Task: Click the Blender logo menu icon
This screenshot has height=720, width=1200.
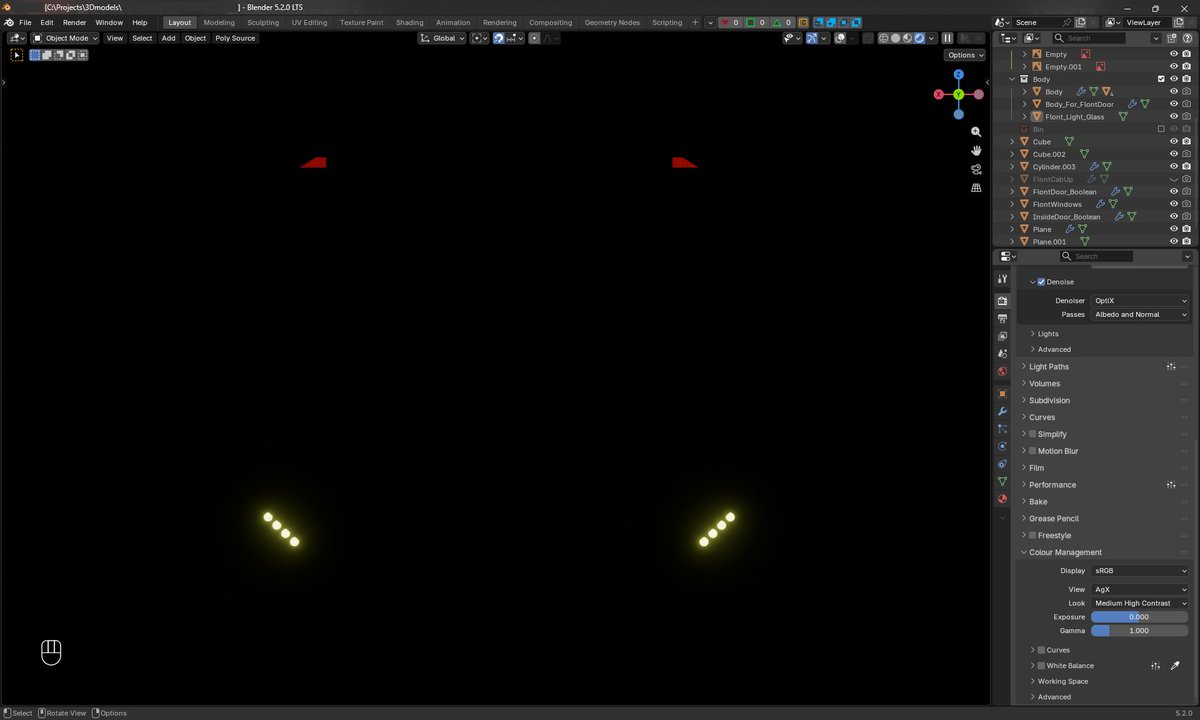Action: pos(8,22)
